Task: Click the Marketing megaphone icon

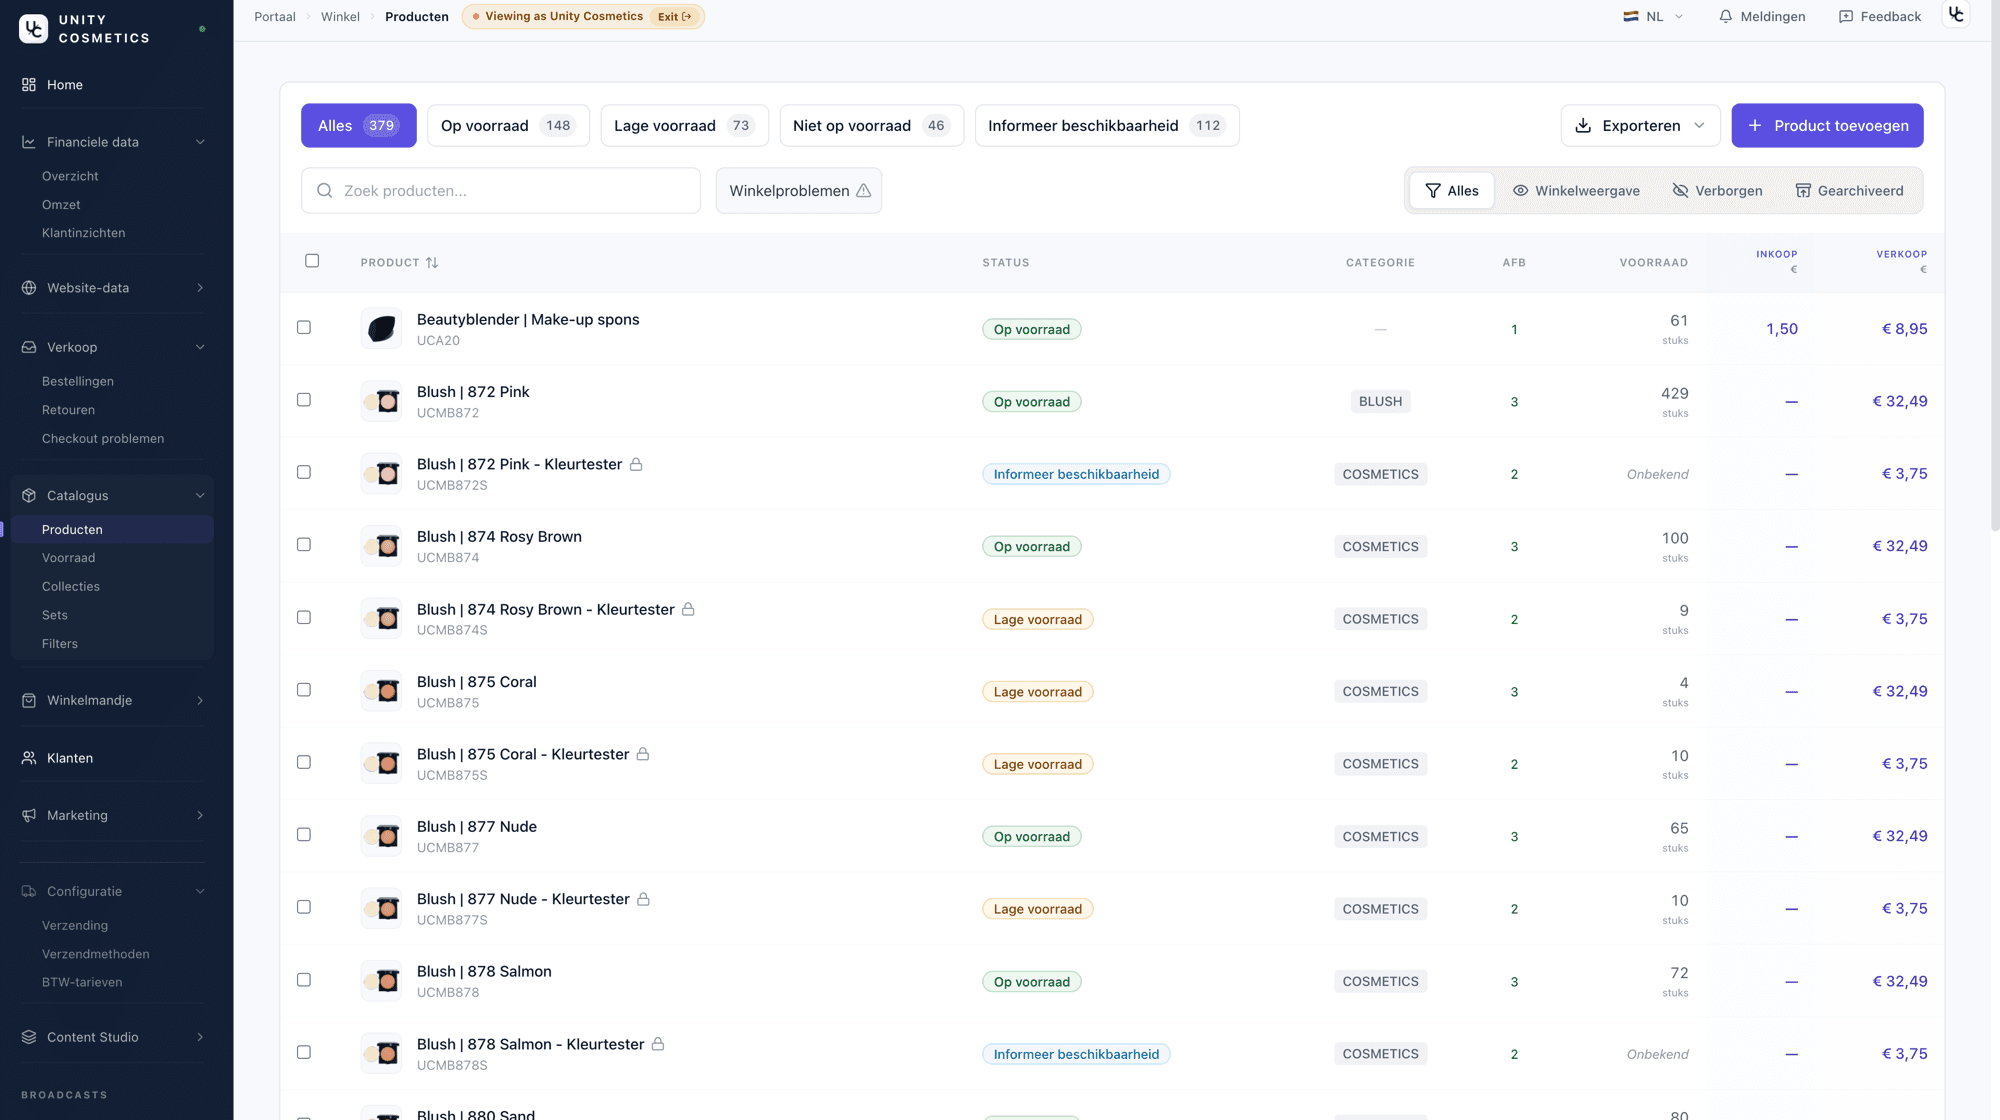Action: (x=29, y=816)
